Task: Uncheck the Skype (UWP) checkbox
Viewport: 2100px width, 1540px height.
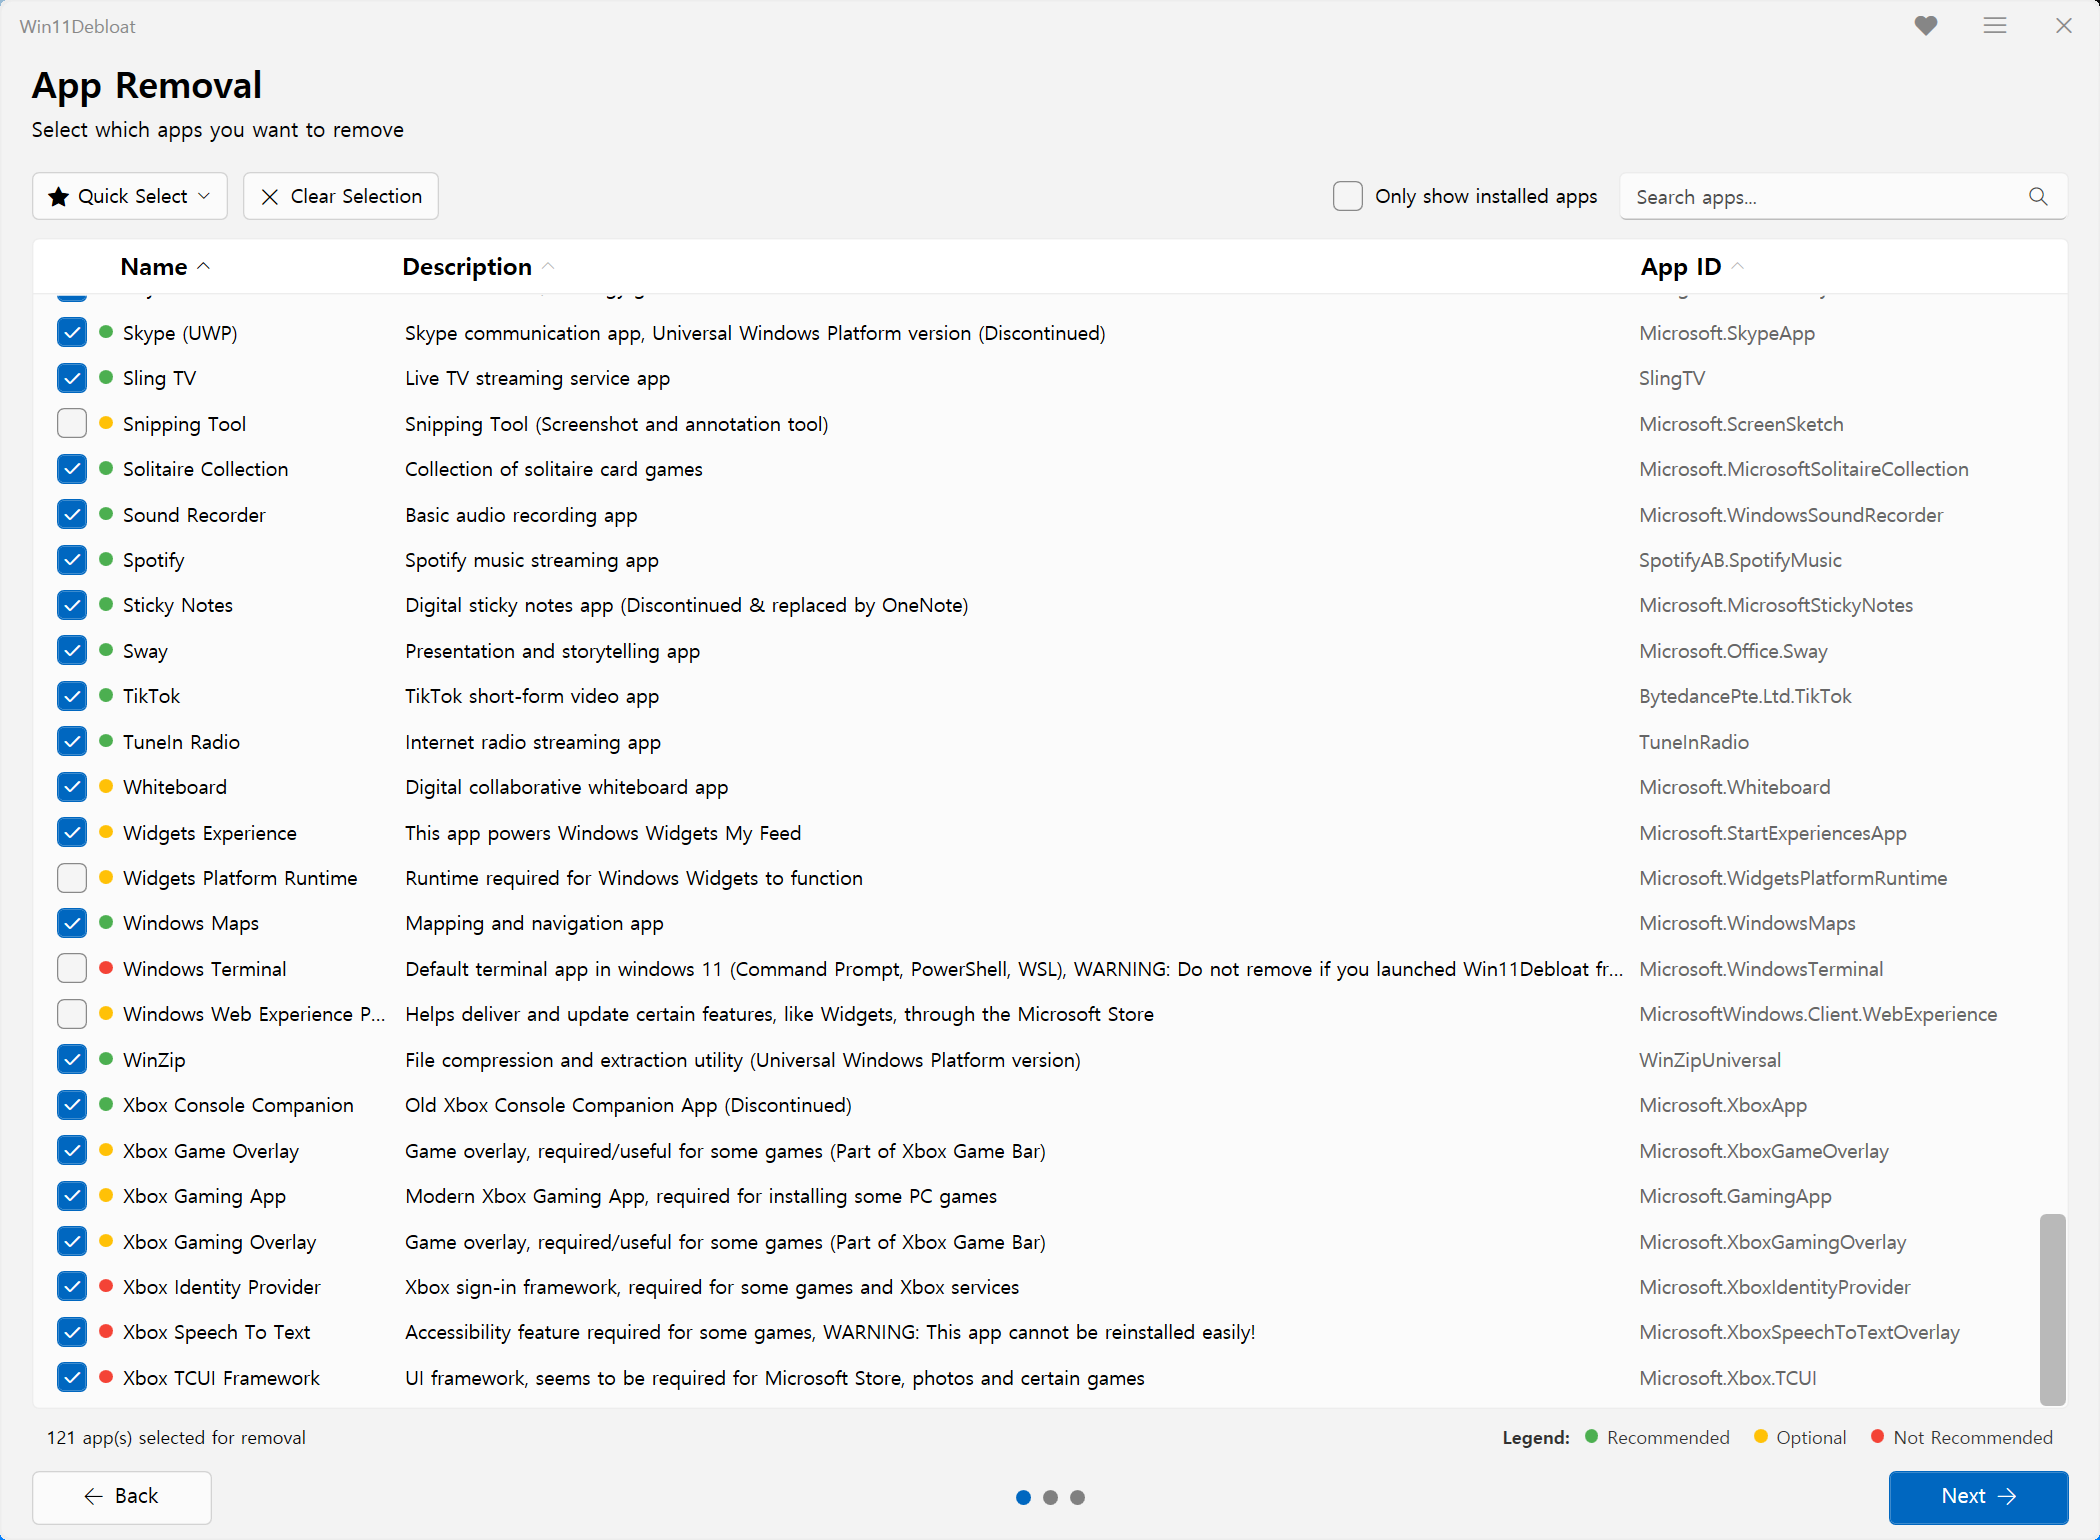Action: point(72,332)
